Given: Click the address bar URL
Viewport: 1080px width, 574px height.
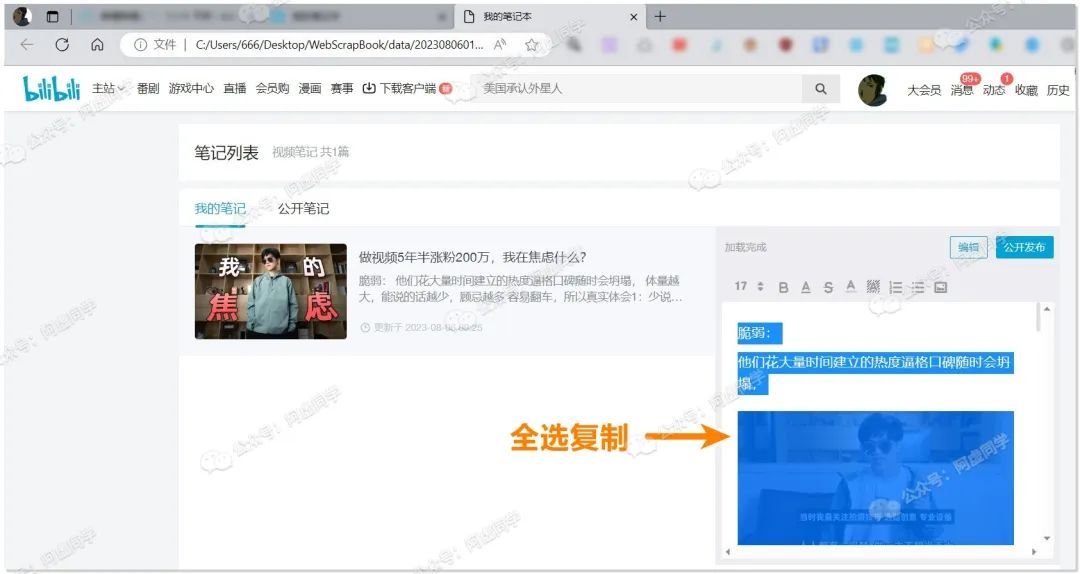Looking at the screenshot, I should pyautogui.click(x=340, y=45).
